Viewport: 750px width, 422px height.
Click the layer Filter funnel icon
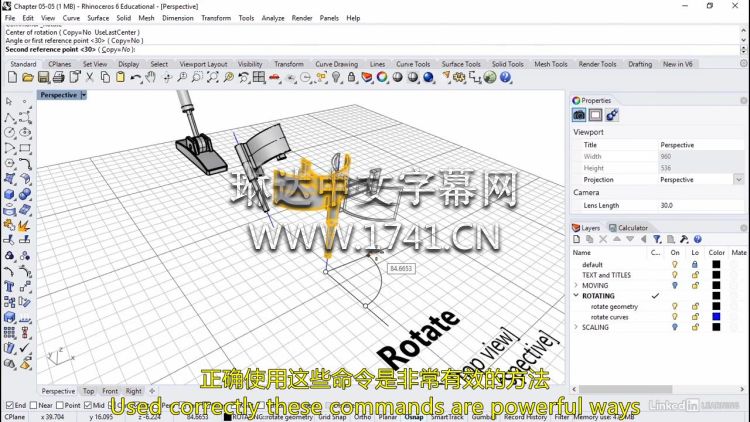(x=657, y=239)
